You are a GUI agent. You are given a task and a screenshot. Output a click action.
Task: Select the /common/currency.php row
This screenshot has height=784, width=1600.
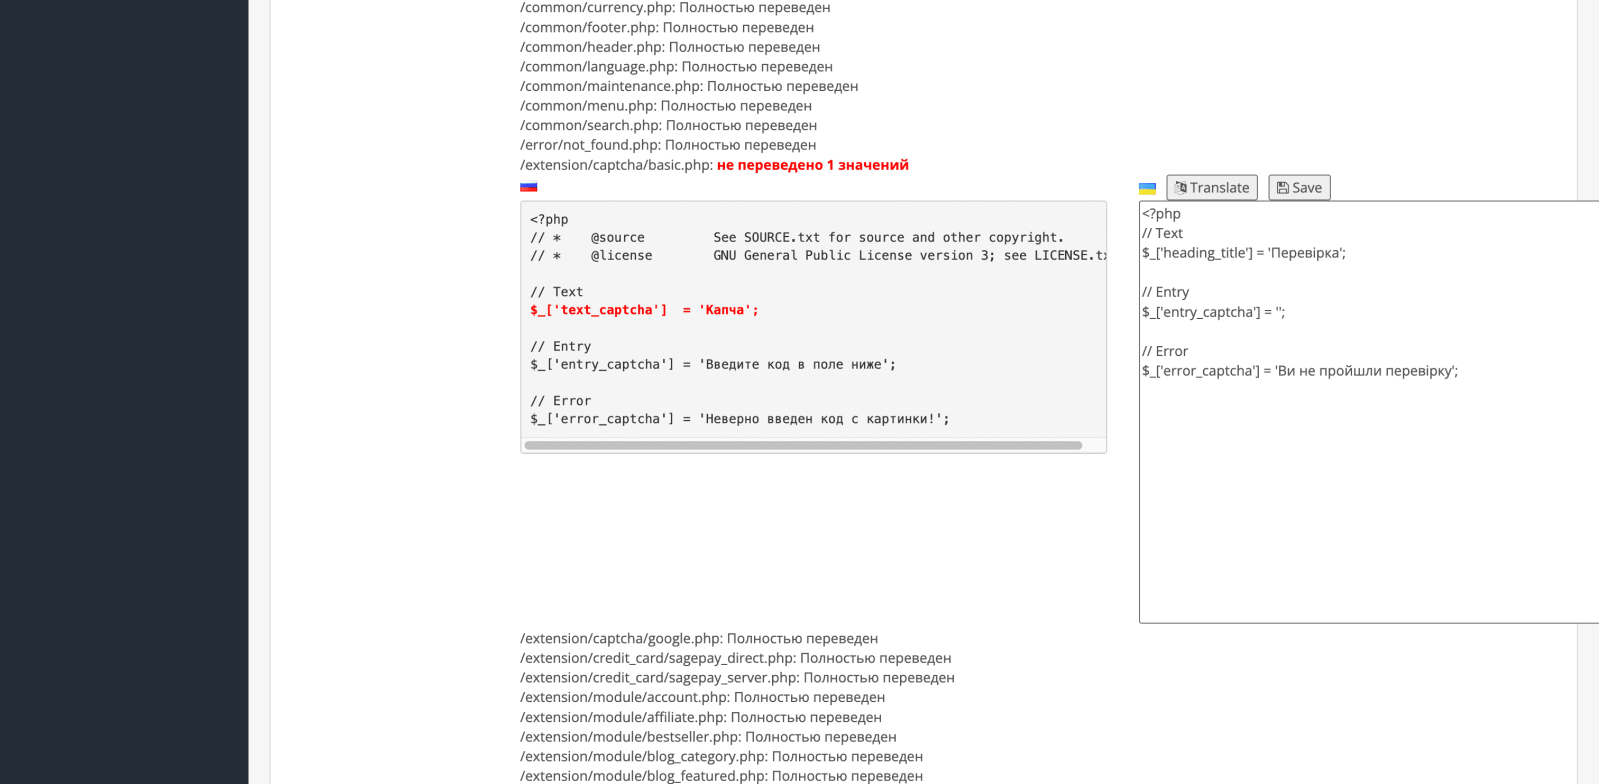675,8
